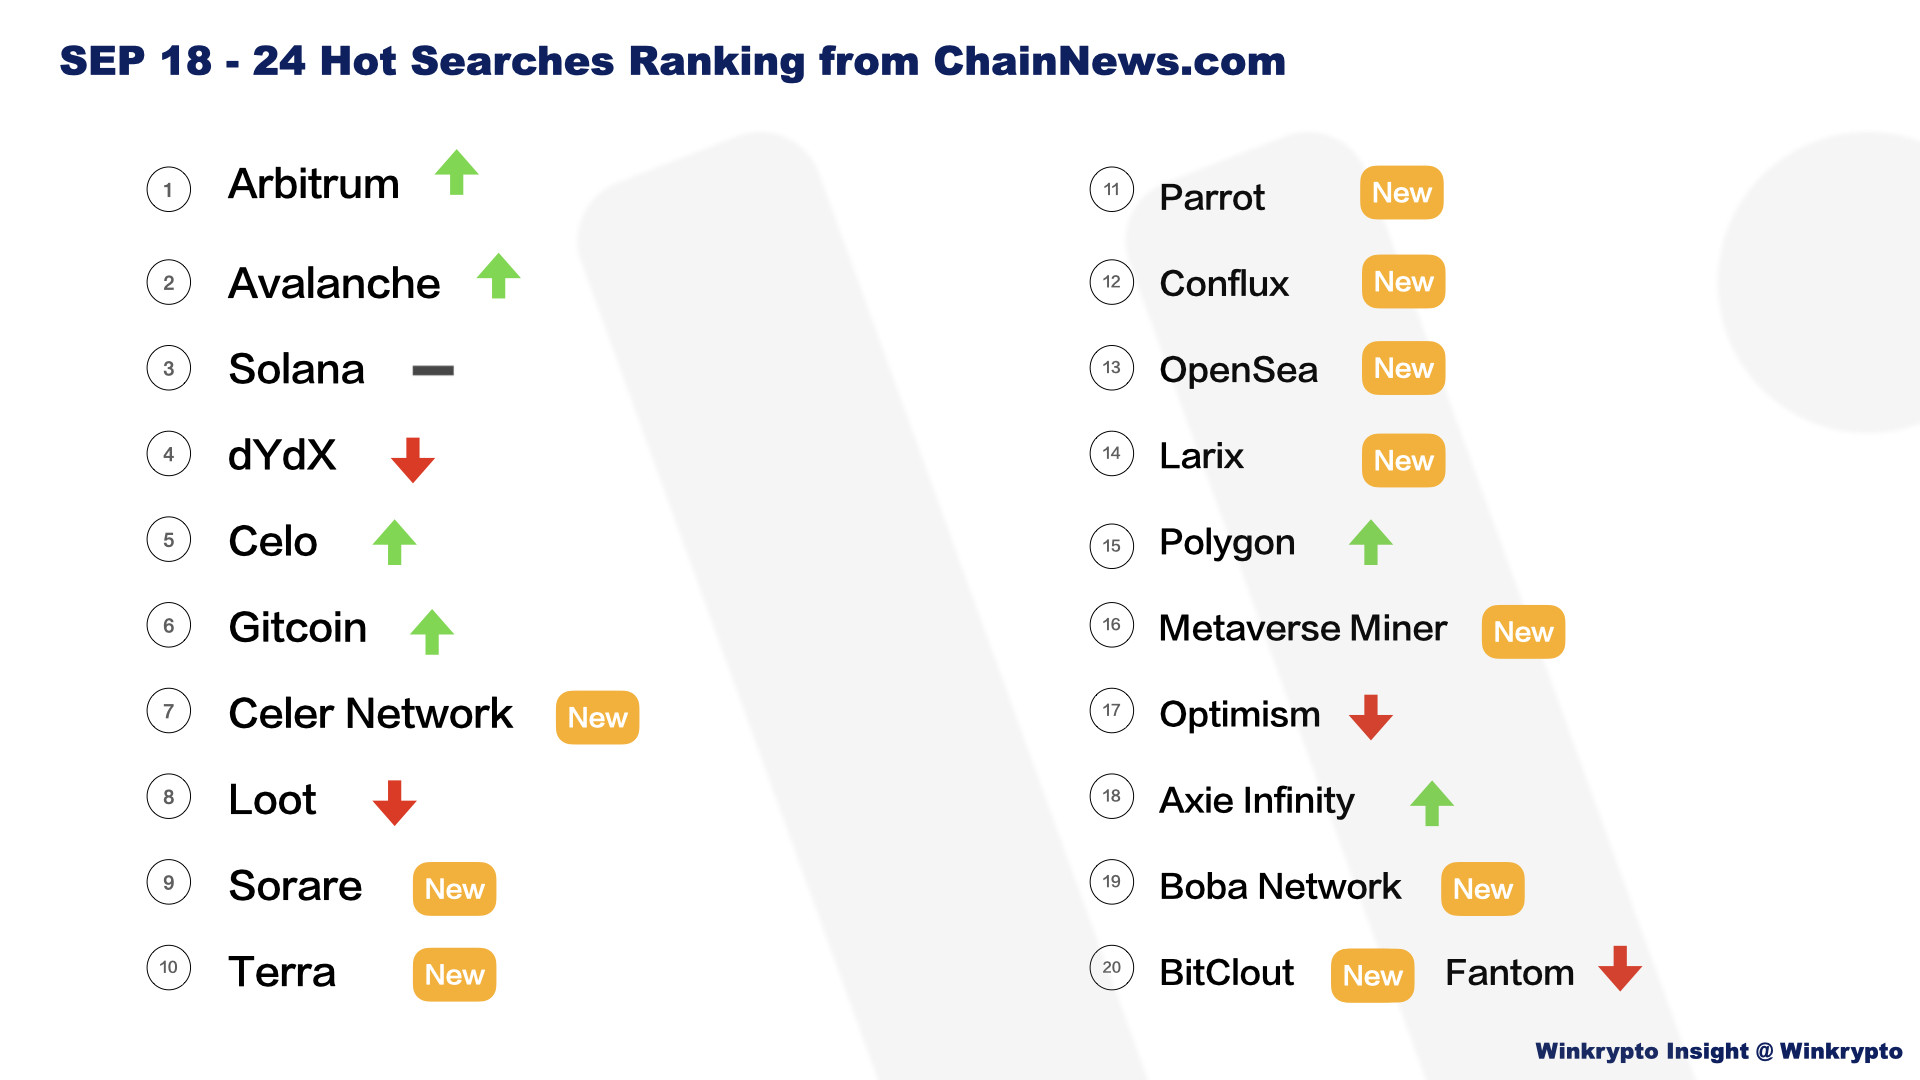Click the red down arrow beside Fantom
This screenshot has width=1920, height=1080.
[x=1620, y=968]
